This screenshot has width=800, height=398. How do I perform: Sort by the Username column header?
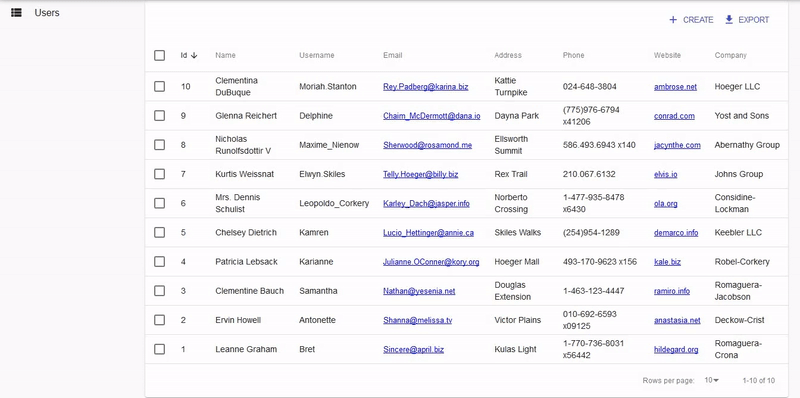317,55
